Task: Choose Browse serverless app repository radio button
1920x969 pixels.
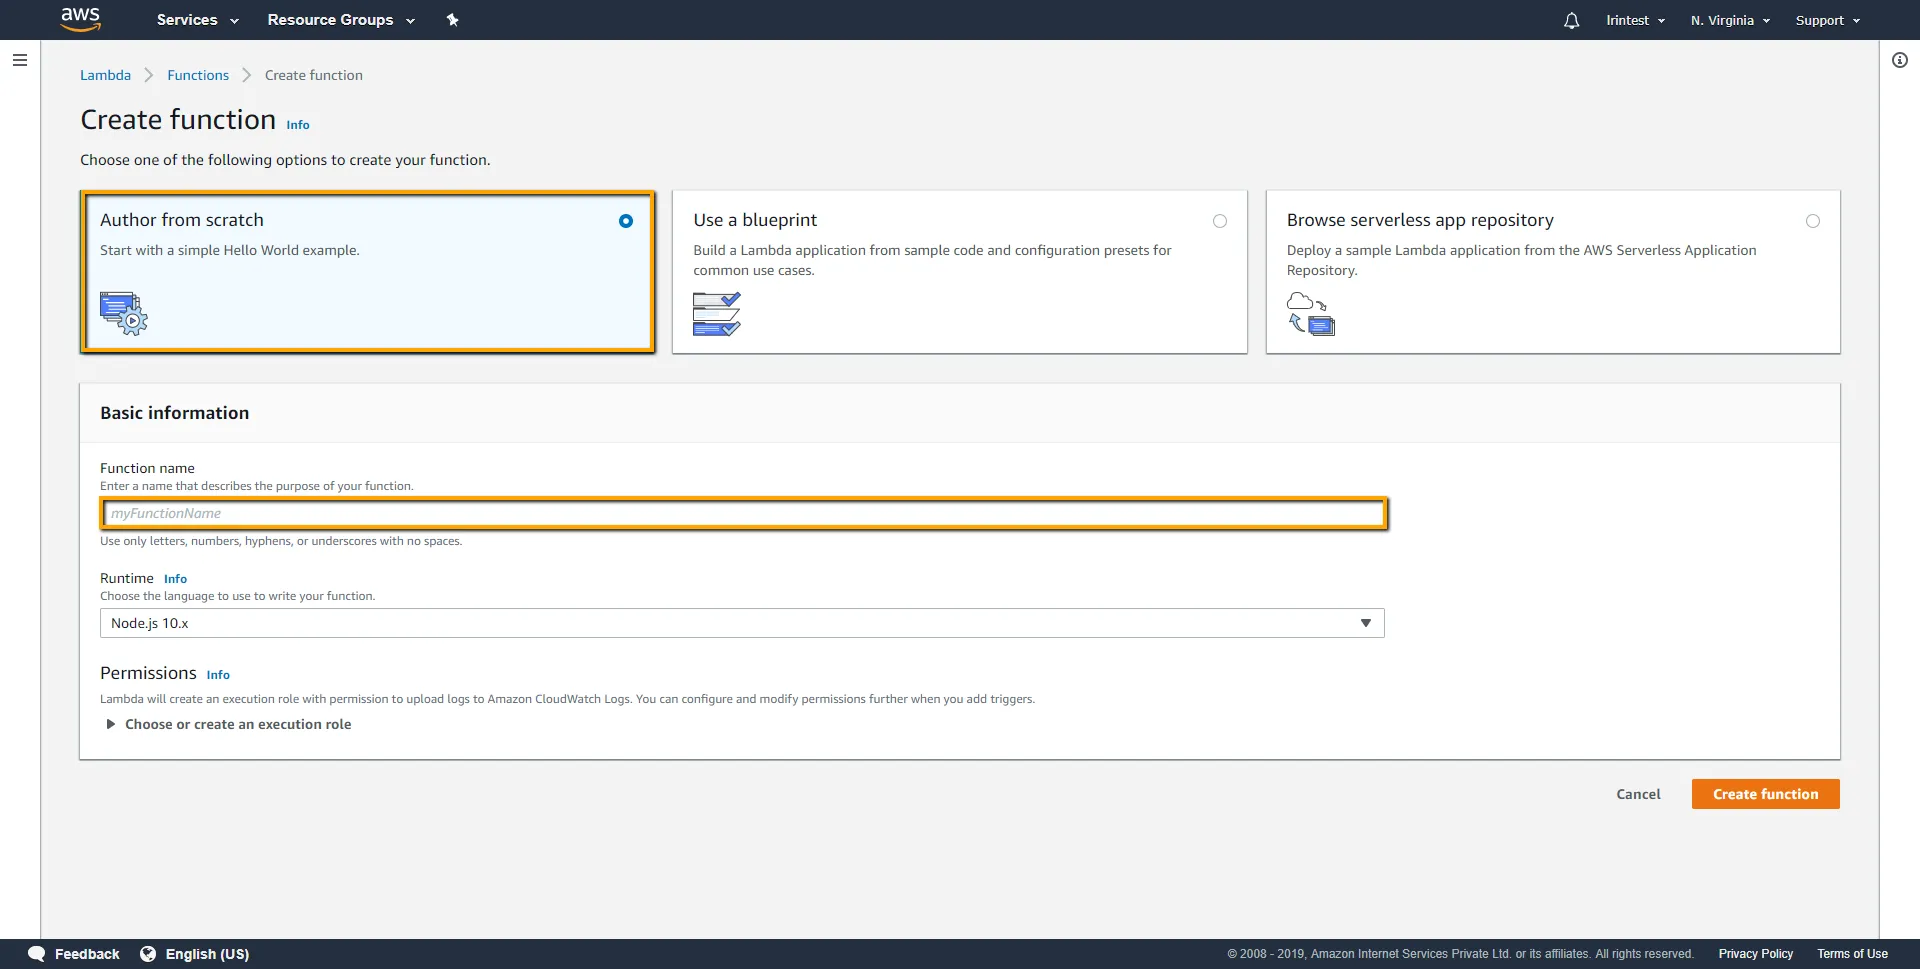Action: click(1812, 221)
